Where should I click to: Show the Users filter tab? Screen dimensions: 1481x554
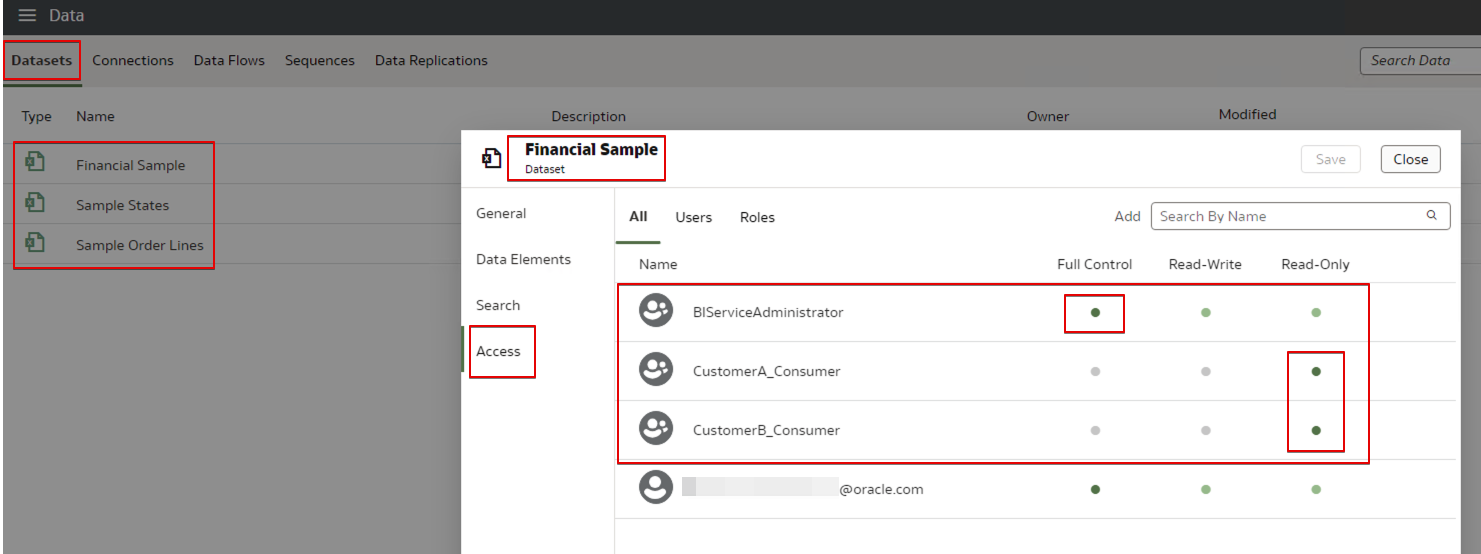coord(693,217)
